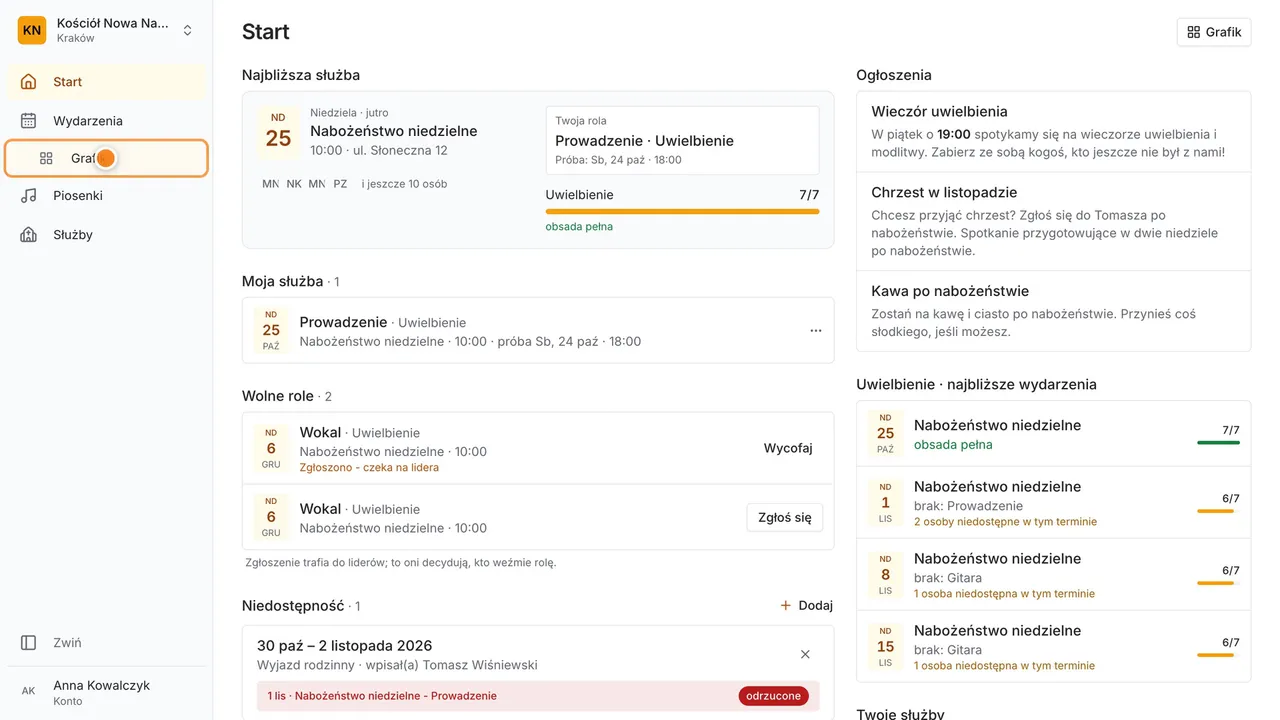Remove the 30 paź – 2 listopada unavailability
Viewport: 1280px width, 720px height.
pos(805,654)
